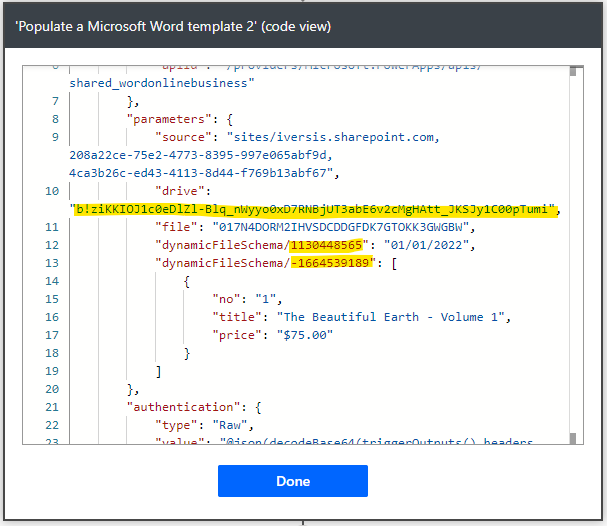Screen dimensions: 607x526
Task: Click the shared_wordonlinebusiness text
Action: point(158,83)
